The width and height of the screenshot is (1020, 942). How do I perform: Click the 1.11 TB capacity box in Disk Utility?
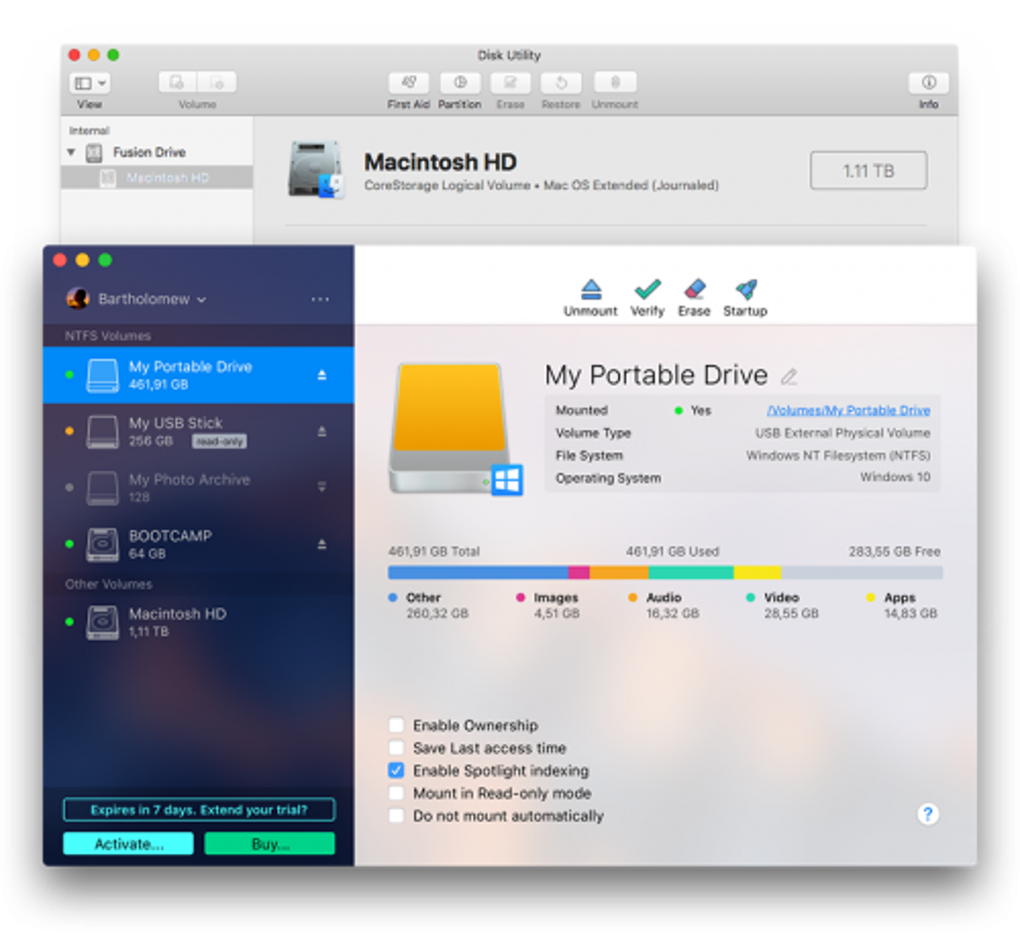pyautogui.click(x=868, y=170)
